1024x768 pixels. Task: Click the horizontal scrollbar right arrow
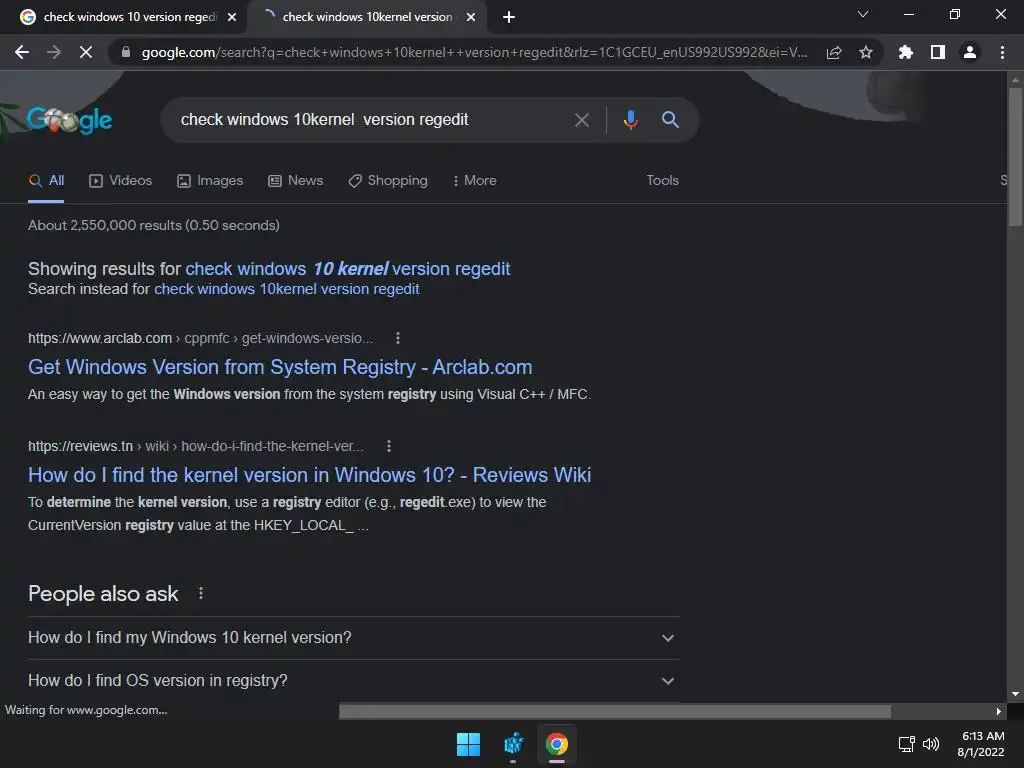point(999,711)
